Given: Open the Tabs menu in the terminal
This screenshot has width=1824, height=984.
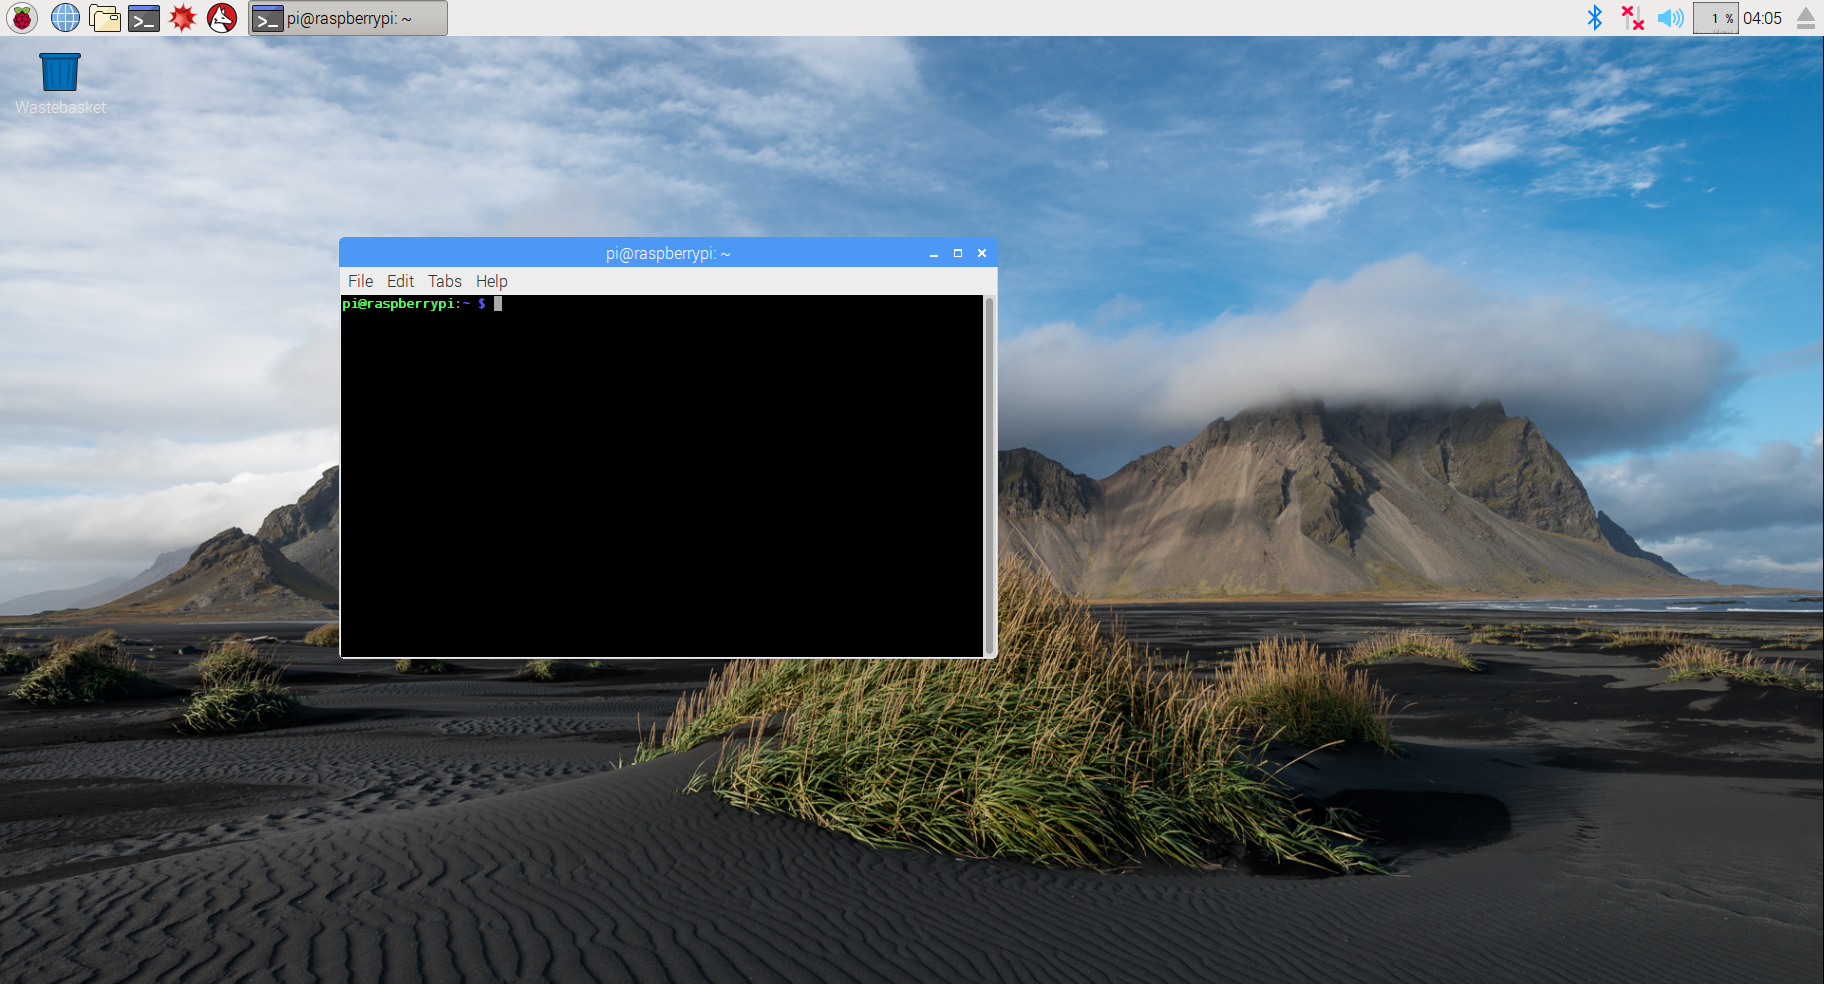Looking at the screenshot, I should 445,281.
